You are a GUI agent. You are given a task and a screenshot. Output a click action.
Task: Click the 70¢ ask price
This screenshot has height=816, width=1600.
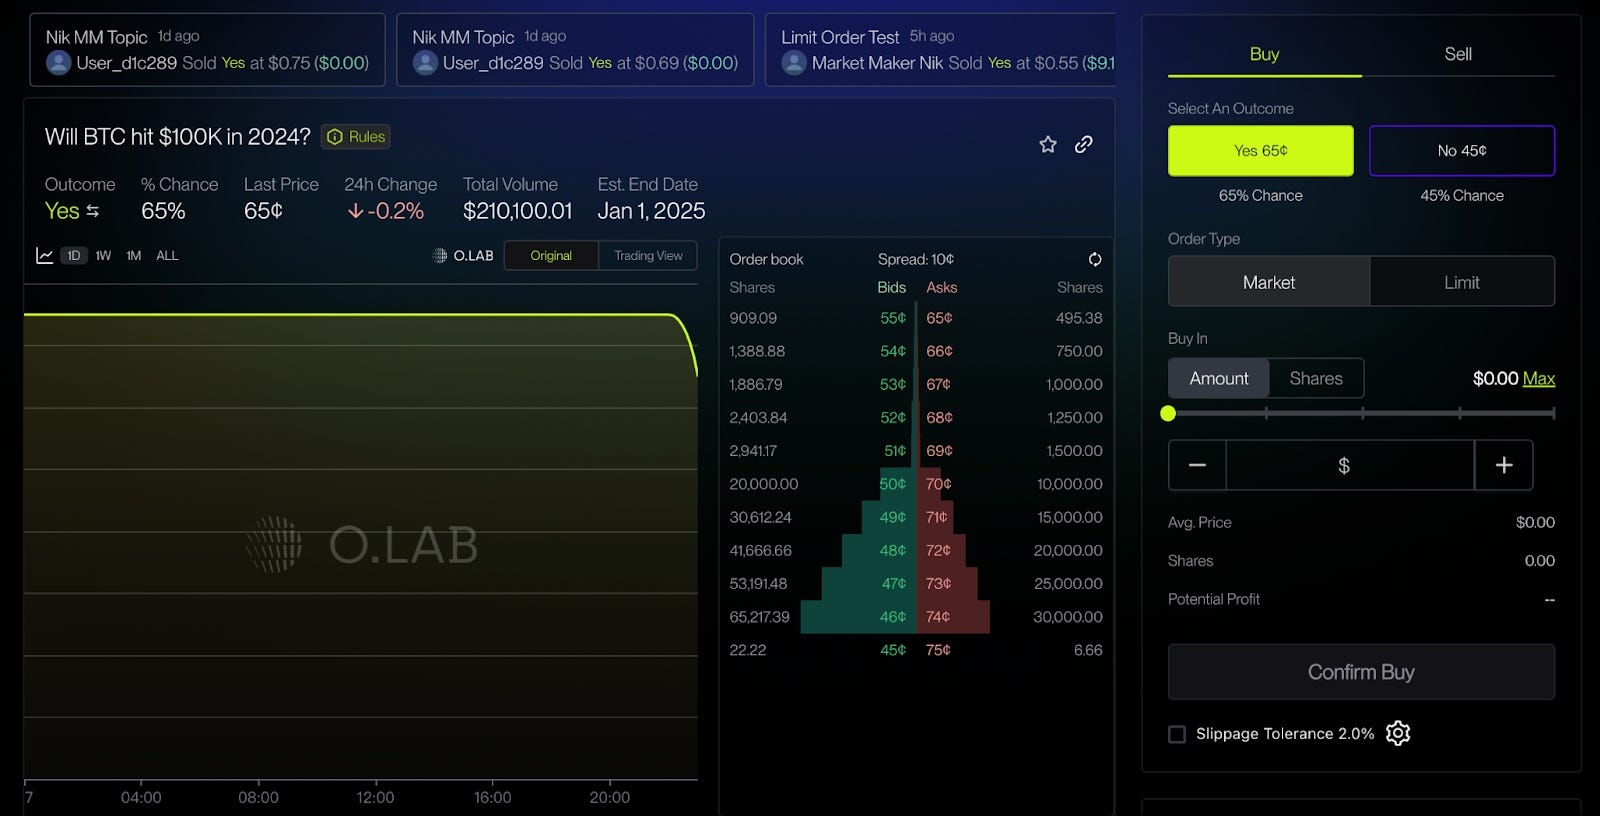click(938, 484)
